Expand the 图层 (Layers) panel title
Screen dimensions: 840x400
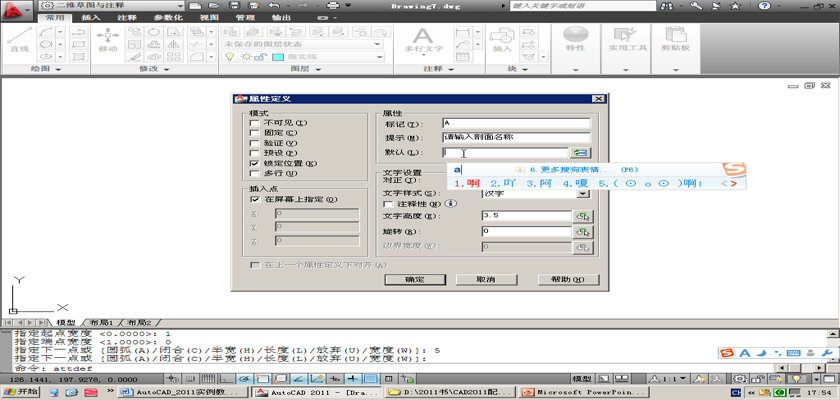tap(306, 69)
